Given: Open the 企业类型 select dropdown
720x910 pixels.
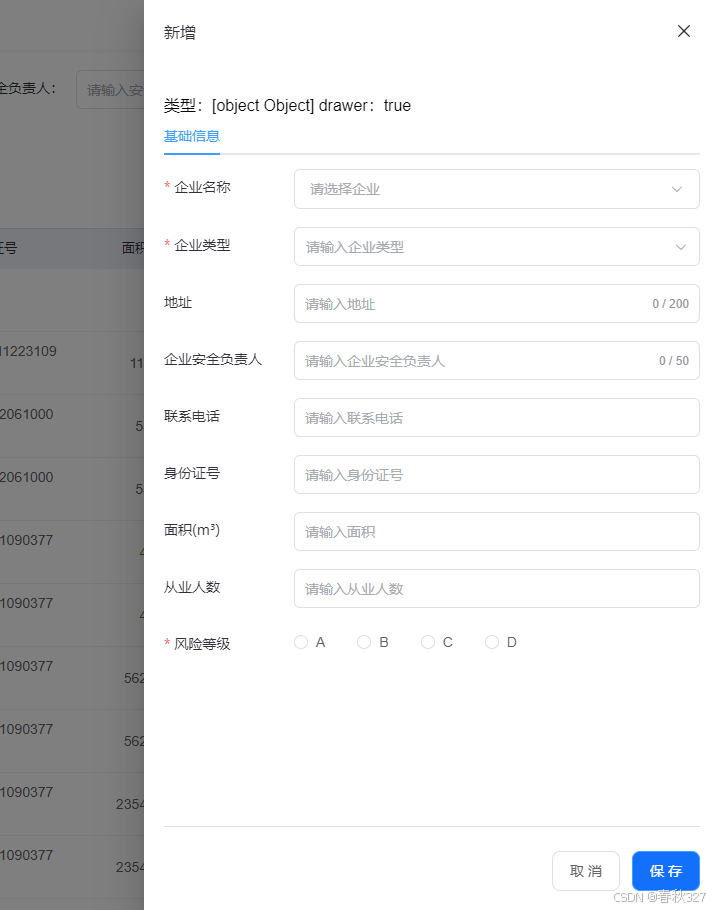Looking at the screenshot, I should click(x=497, y=247).
